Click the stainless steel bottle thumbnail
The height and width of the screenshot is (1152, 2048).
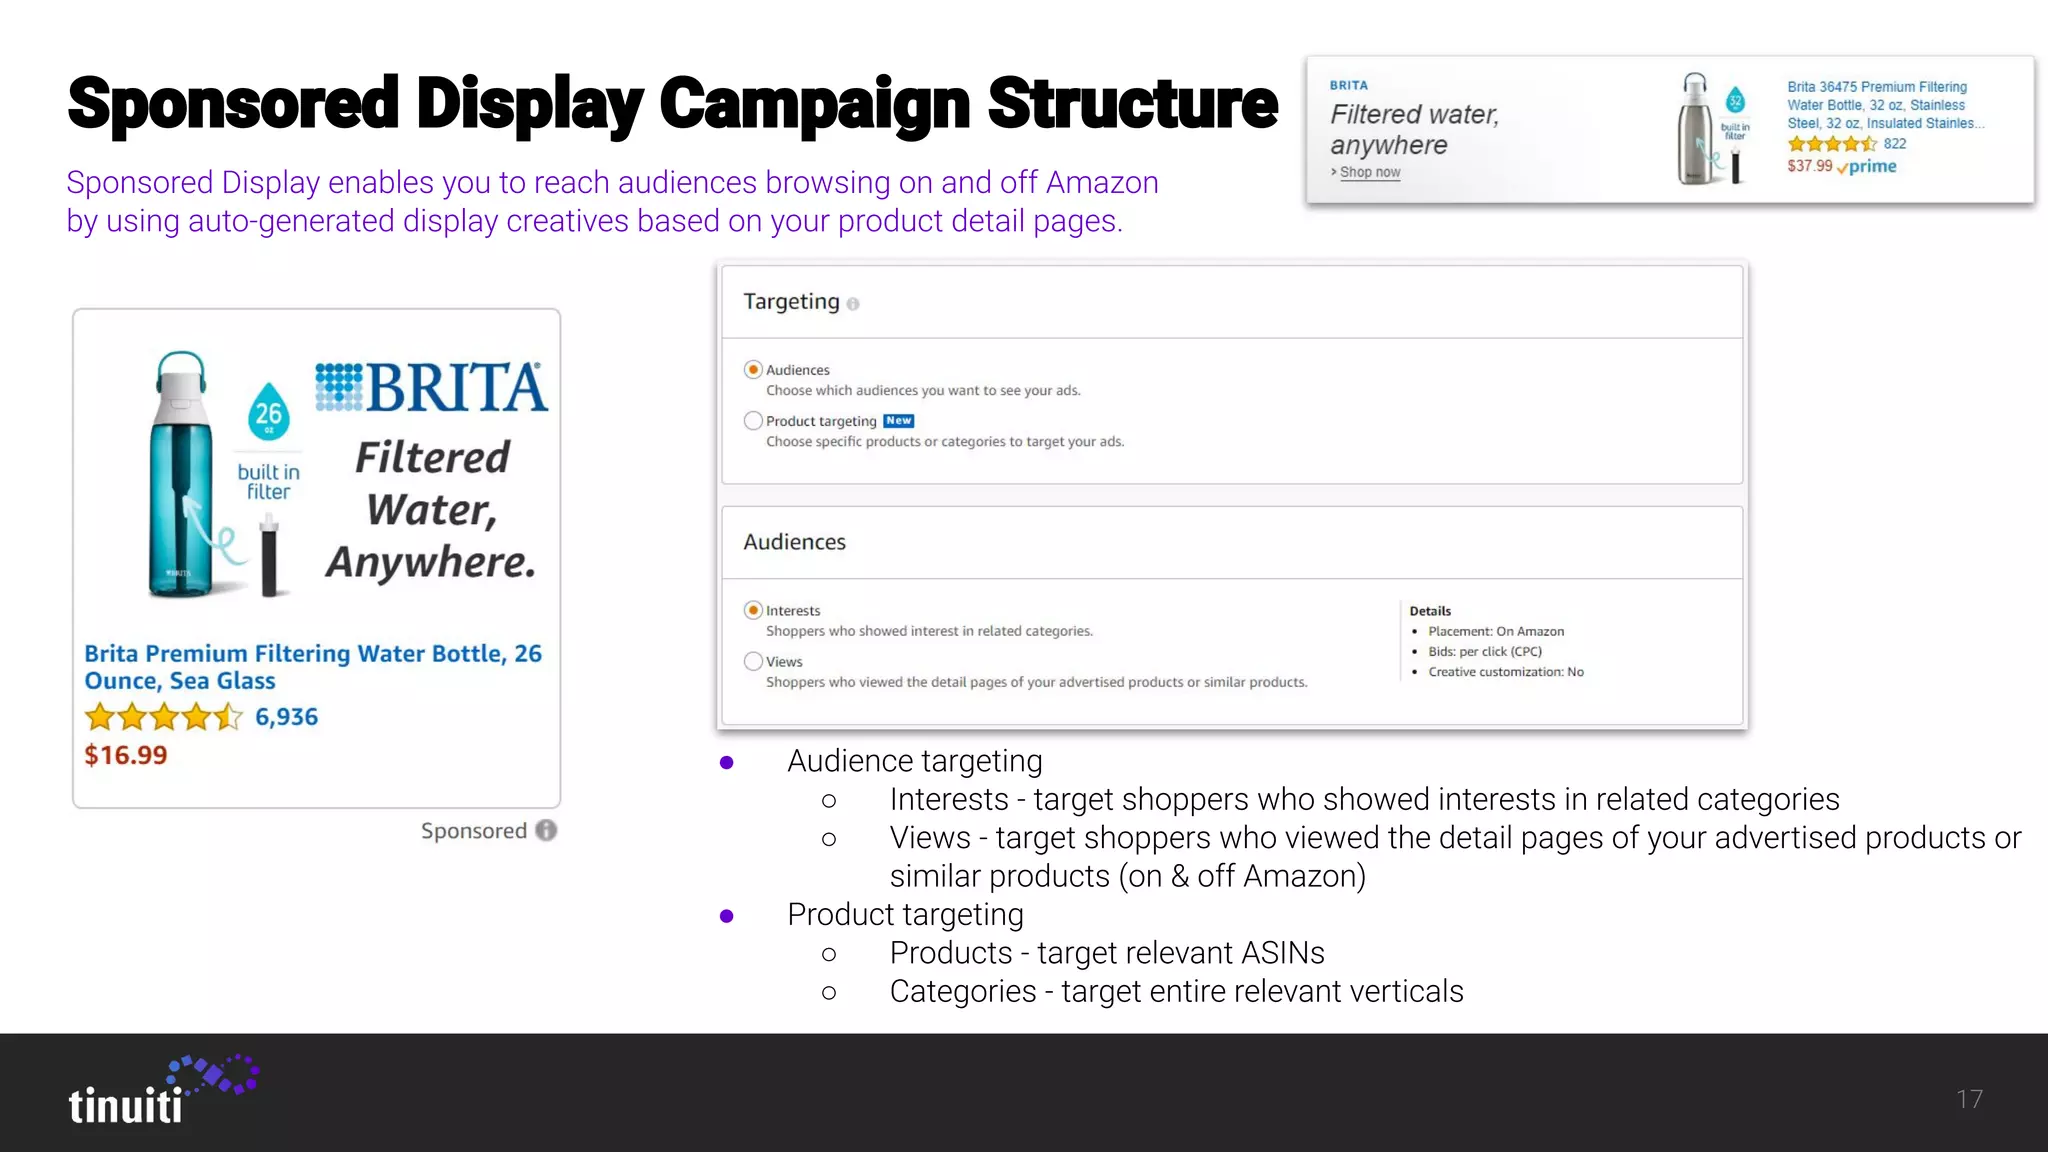[1695, 130]
